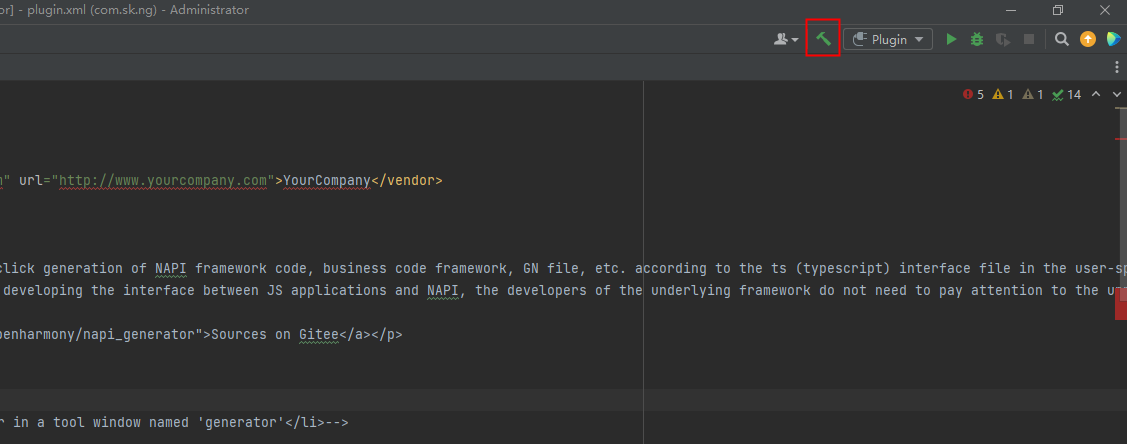Click the orange update arrow icon
1127x444 pixels.
tap(1088, 39)
